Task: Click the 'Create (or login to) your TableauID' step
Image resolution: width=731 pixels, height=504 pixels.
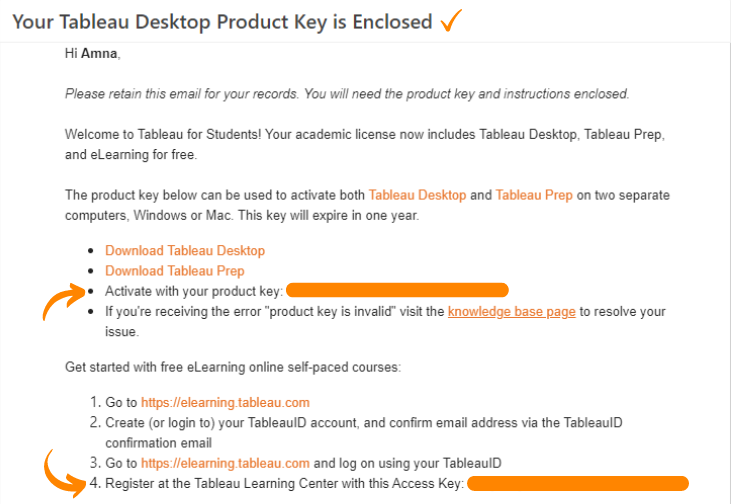Action: click(364, 432)
